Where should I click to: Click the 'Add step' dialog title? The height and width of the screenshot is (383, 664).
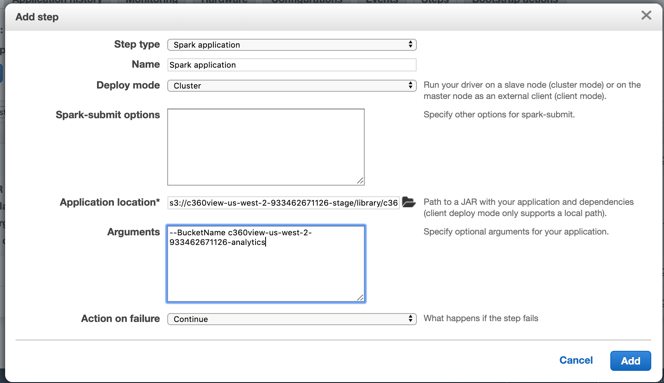[37, 17]
